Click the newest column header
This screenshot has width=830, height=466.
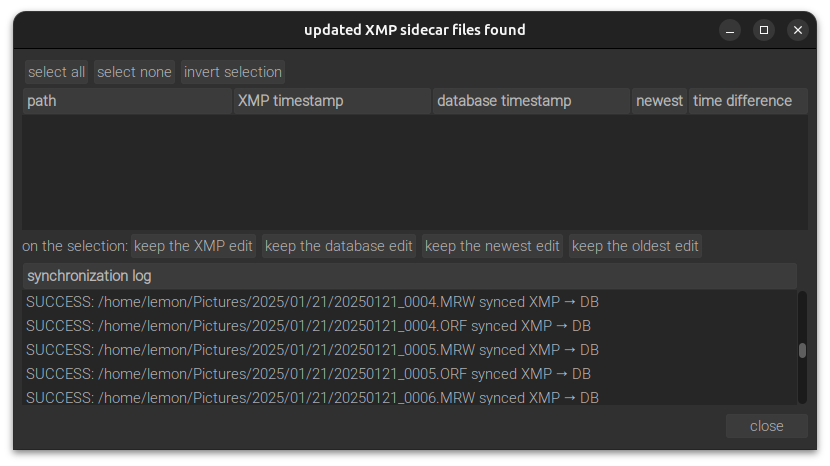[x=660, y=101]
